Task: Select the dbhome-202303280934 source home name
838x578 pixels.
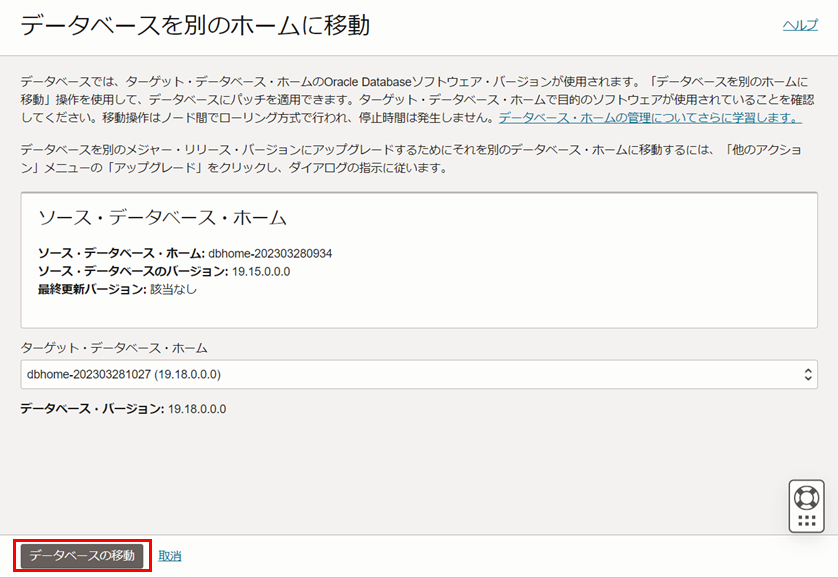Action: coord(270,254)
